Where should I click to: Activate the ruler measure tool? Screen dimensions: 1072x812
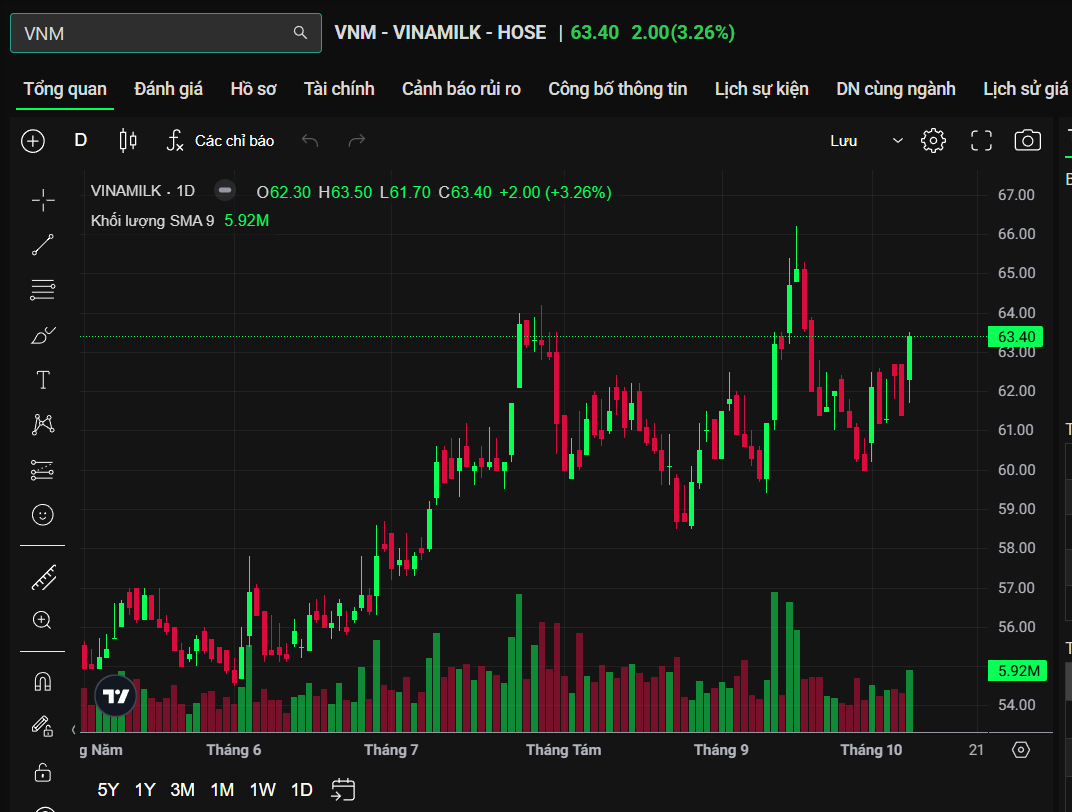[x=43, y=577]
